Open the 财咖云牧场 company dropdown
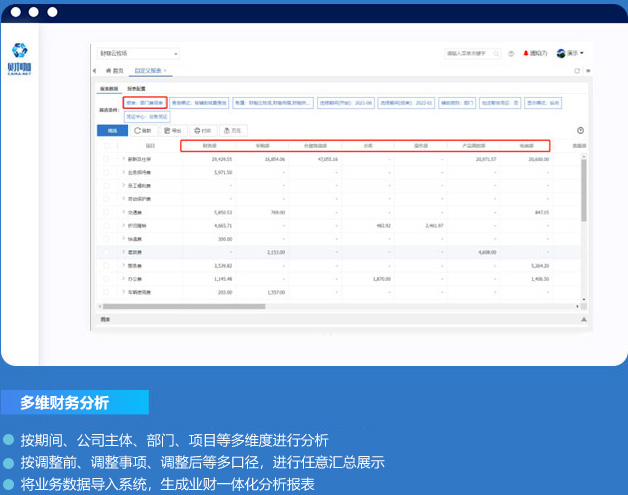 coord(138,53)
